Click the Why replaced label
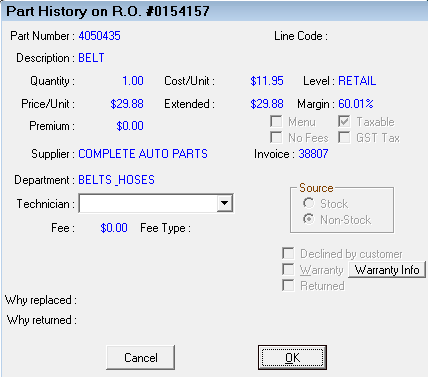The width and height of the screenshot is (428, 377). (41, 300)
